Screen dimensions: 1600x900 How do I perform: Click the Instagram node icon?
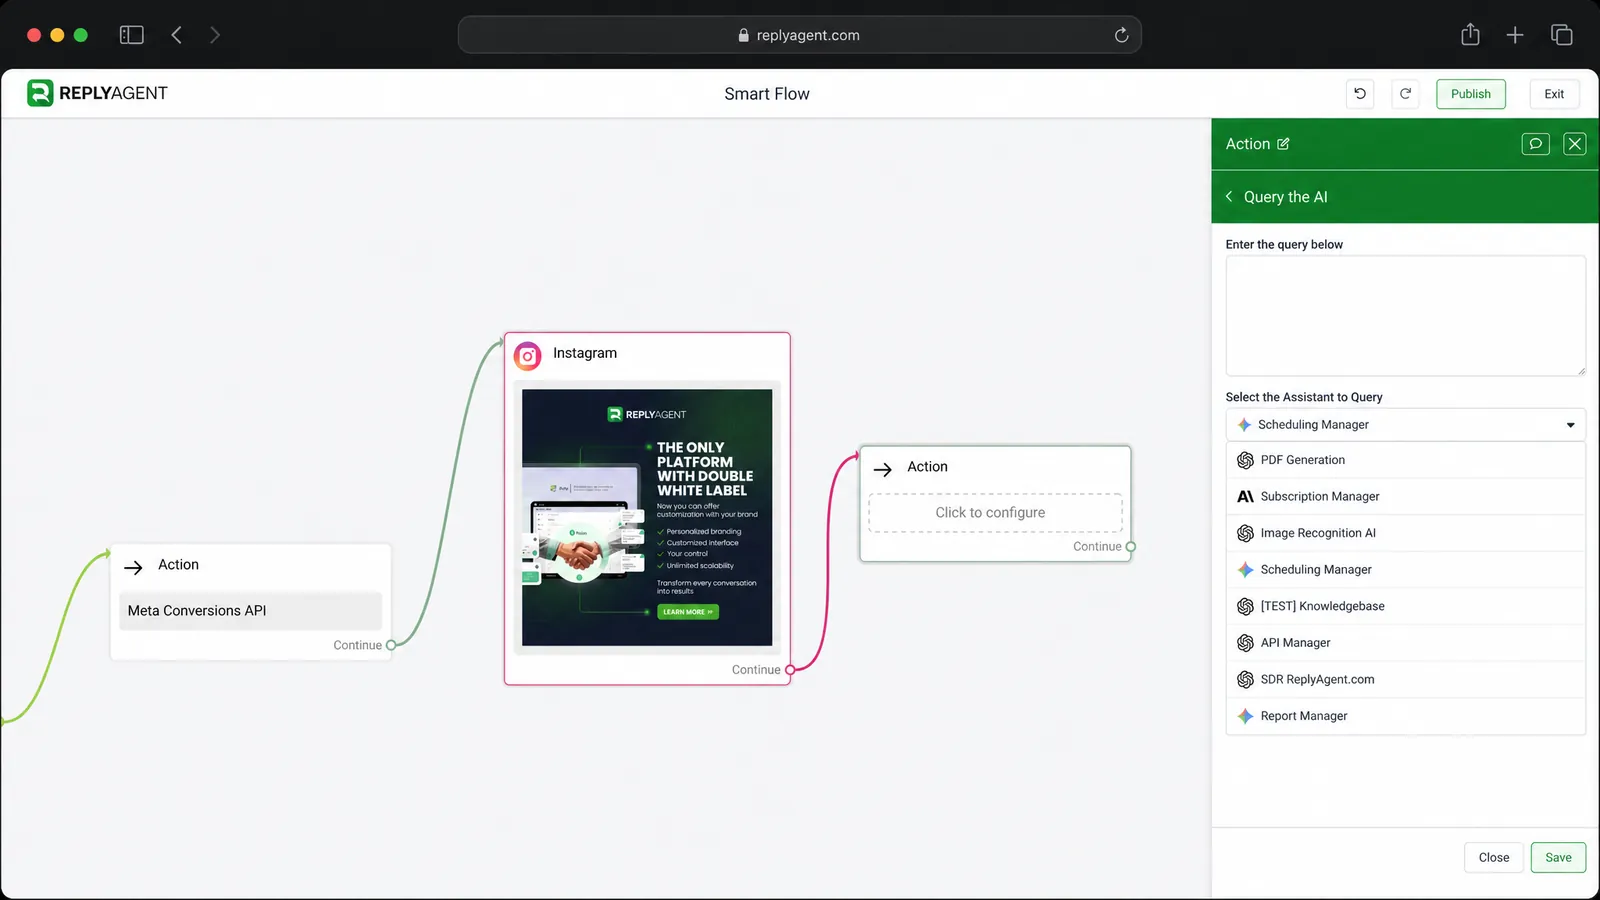[528, 355]
